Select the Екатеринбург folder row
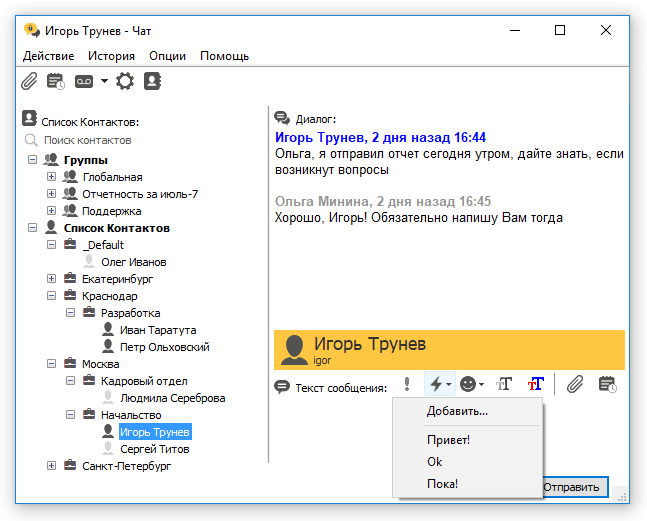The height and width of the screenshot is (521, 647). (x=117, y=279)
